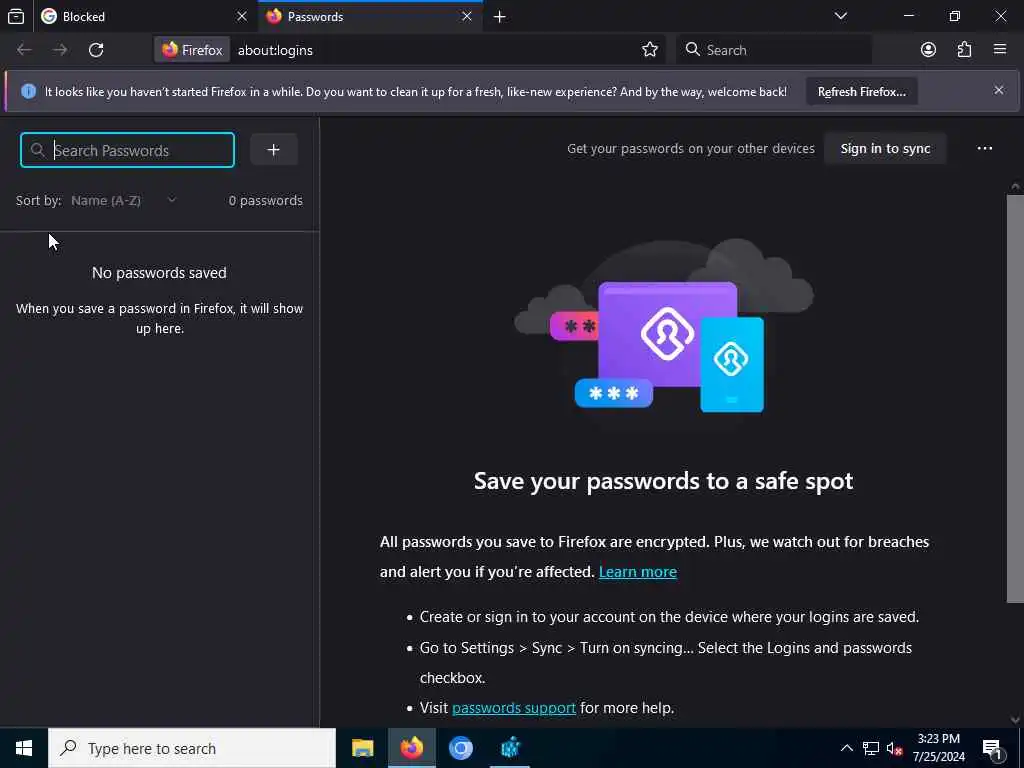Screen dimensions: 1024x768
Task: Click the Firefox identity badge in address bar
Action: (192, 50)
